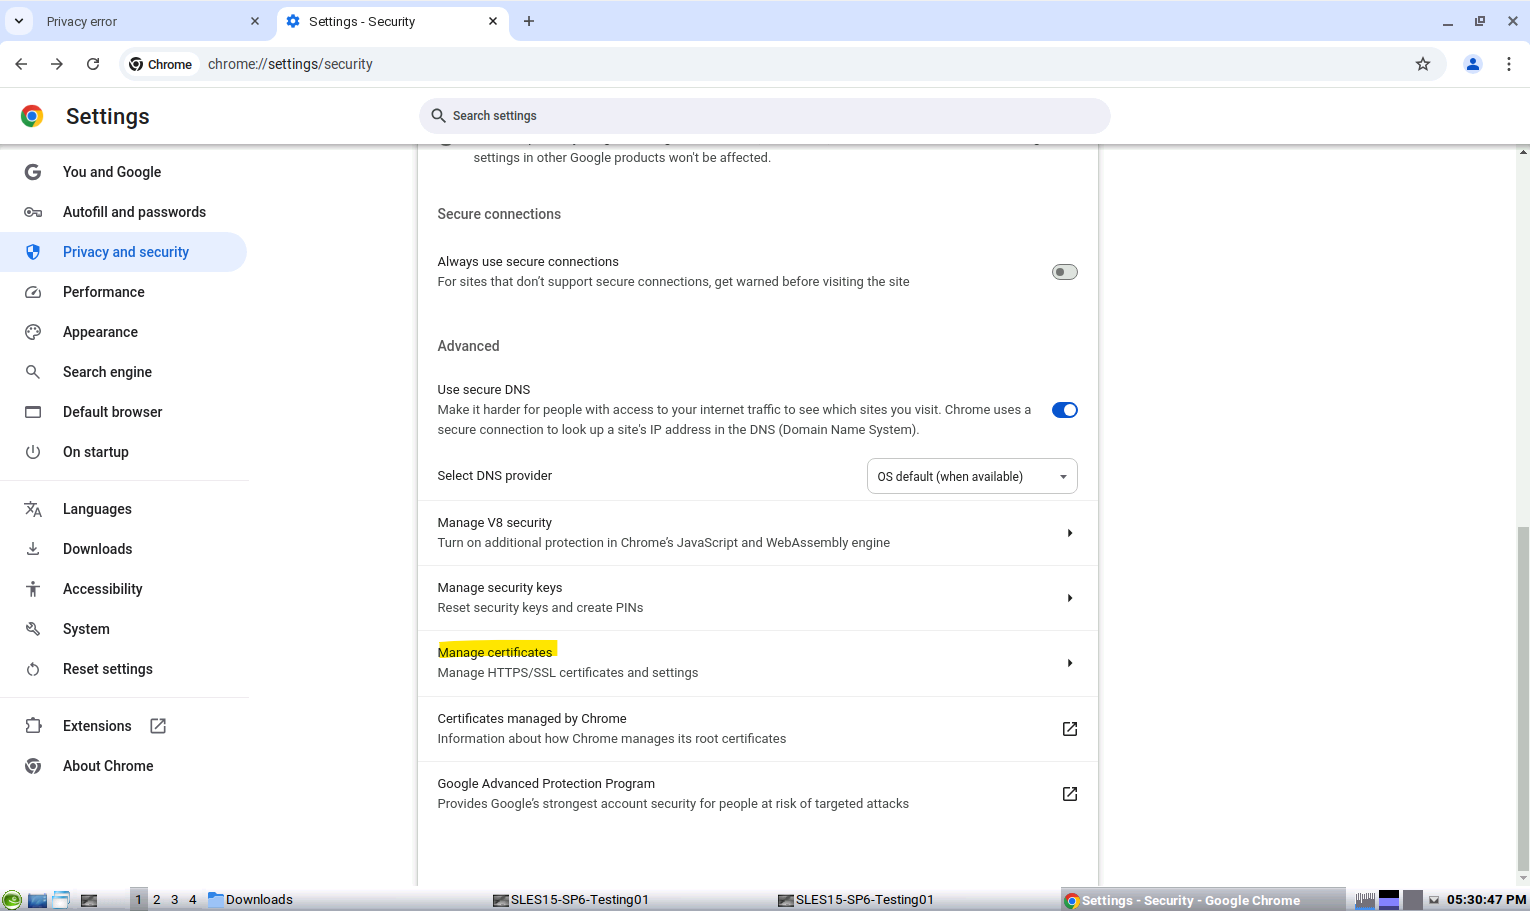
Task: Expand the Manage security keys row arrow
Action: 1070,598
